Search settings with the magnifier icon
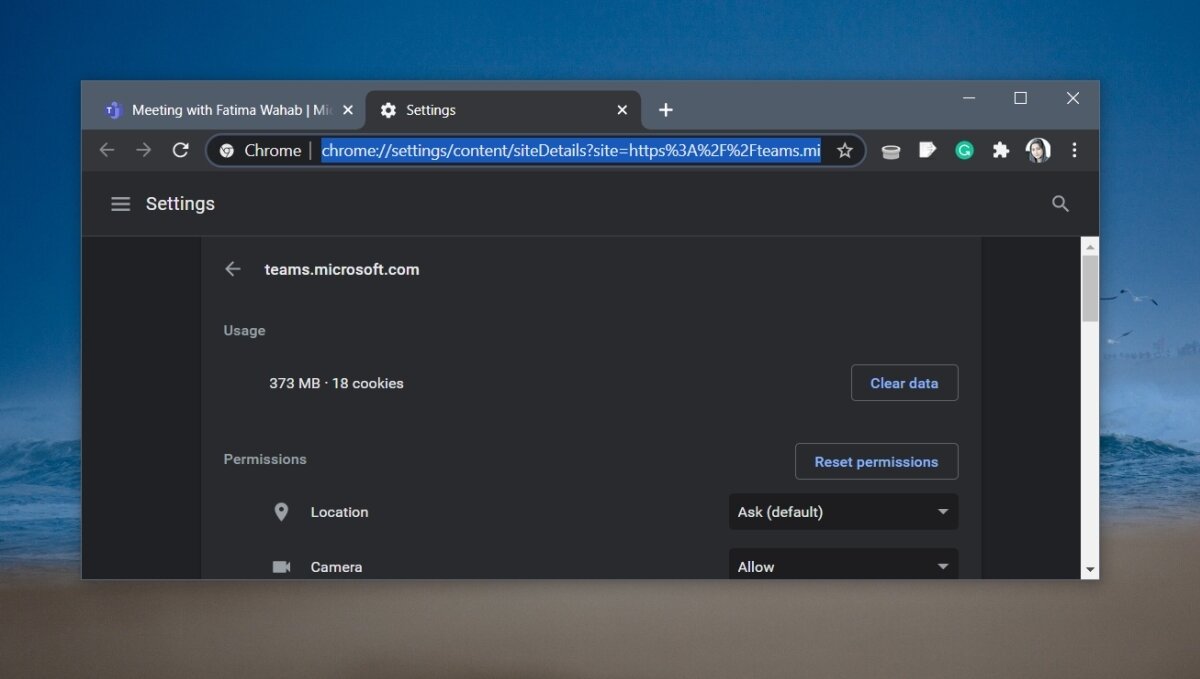 click(x=1061, y=204)
